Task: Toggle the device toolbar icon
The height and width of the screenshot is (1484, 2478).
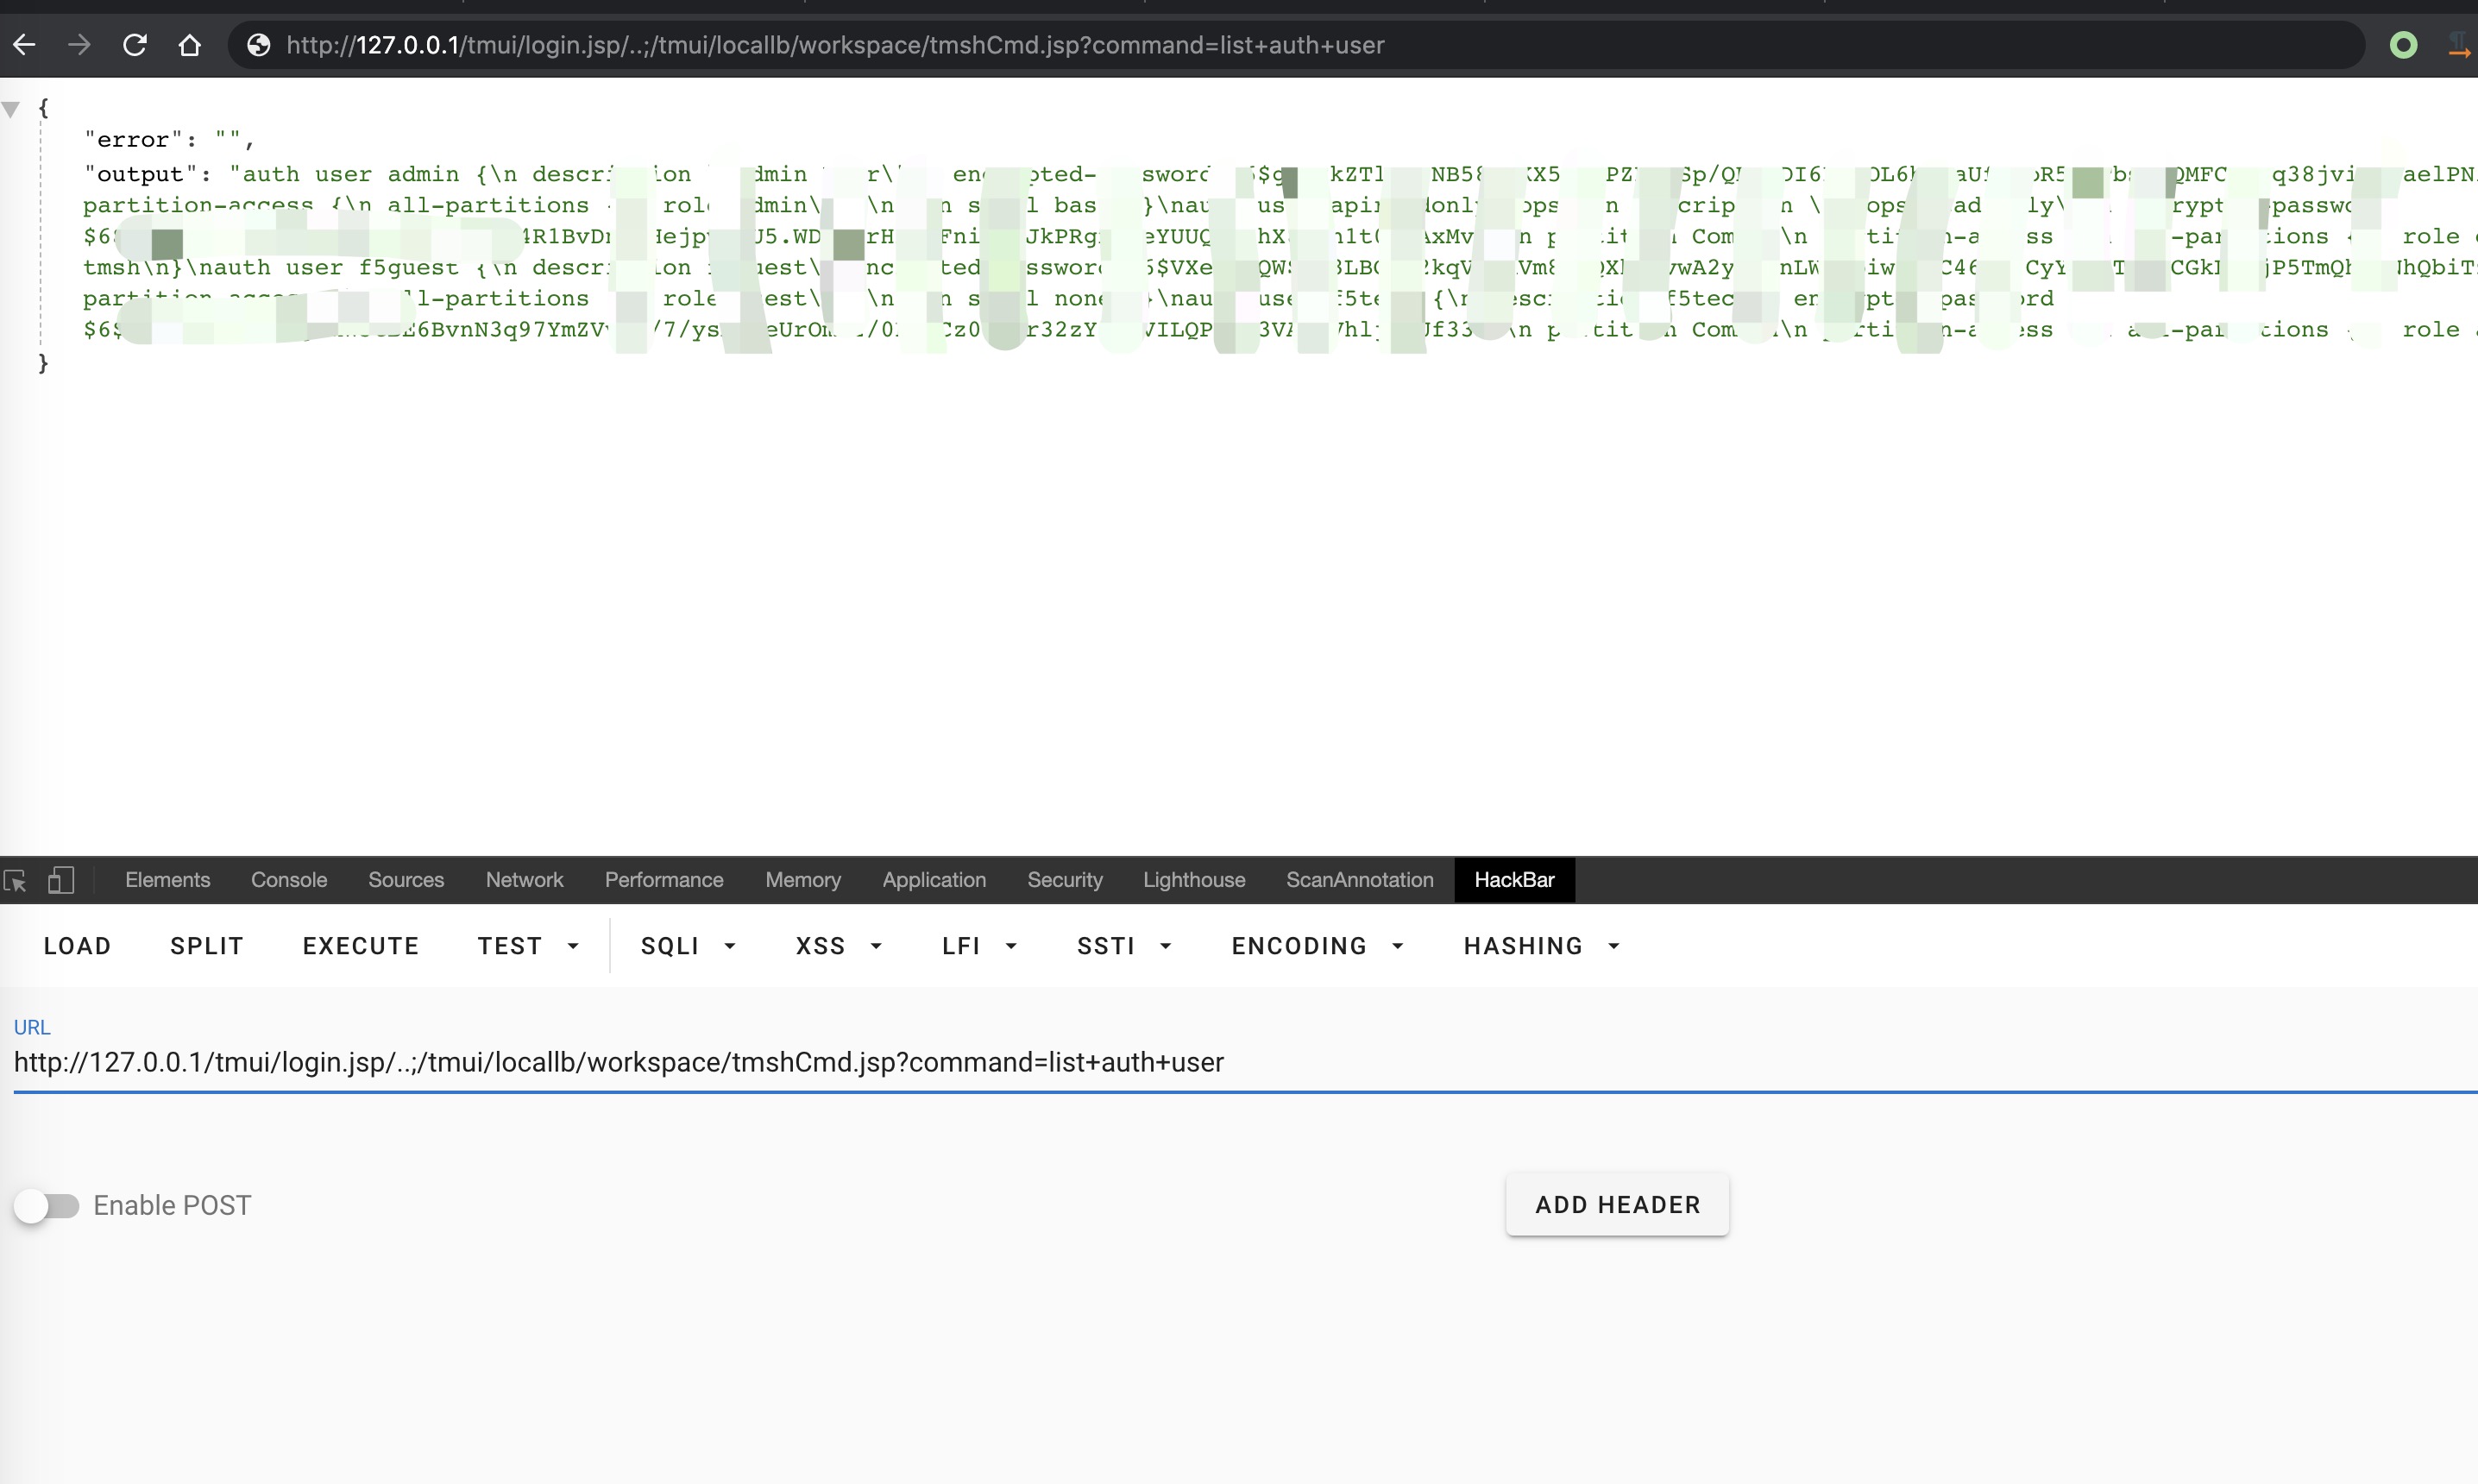Action: point(61,880)
